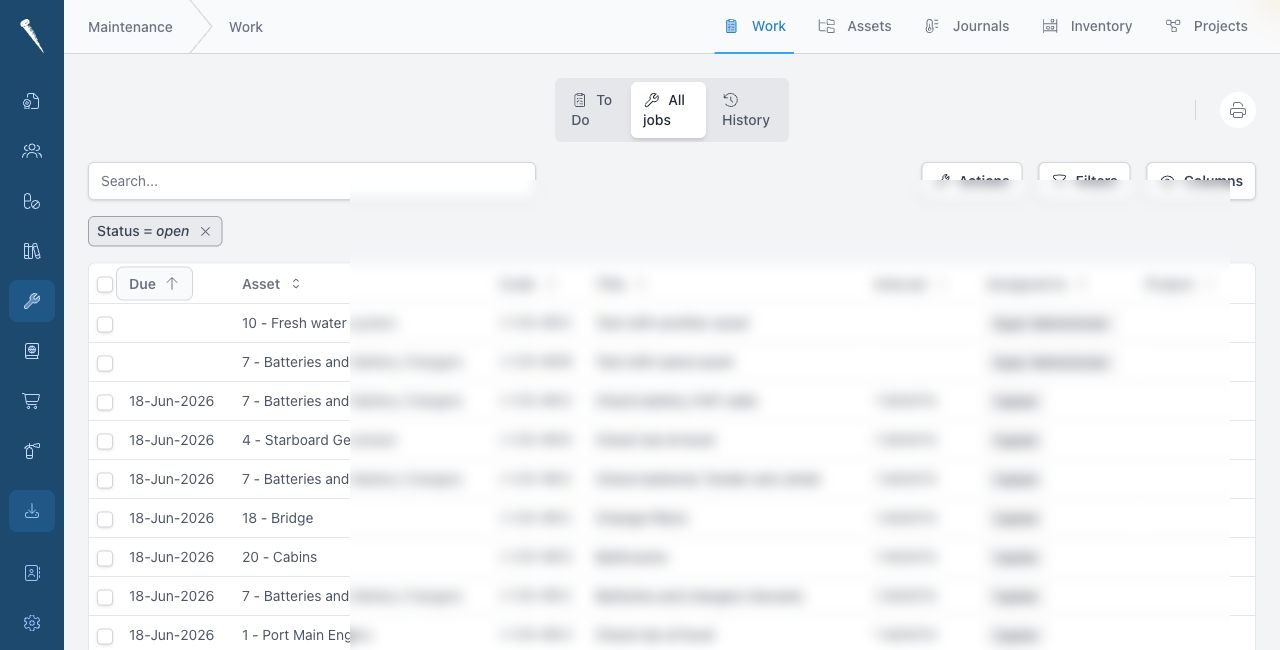The height and width of the screenshot is (650, 1280).
Task: Toggle the select-all checkbox in table header
Action: (105, 285)
